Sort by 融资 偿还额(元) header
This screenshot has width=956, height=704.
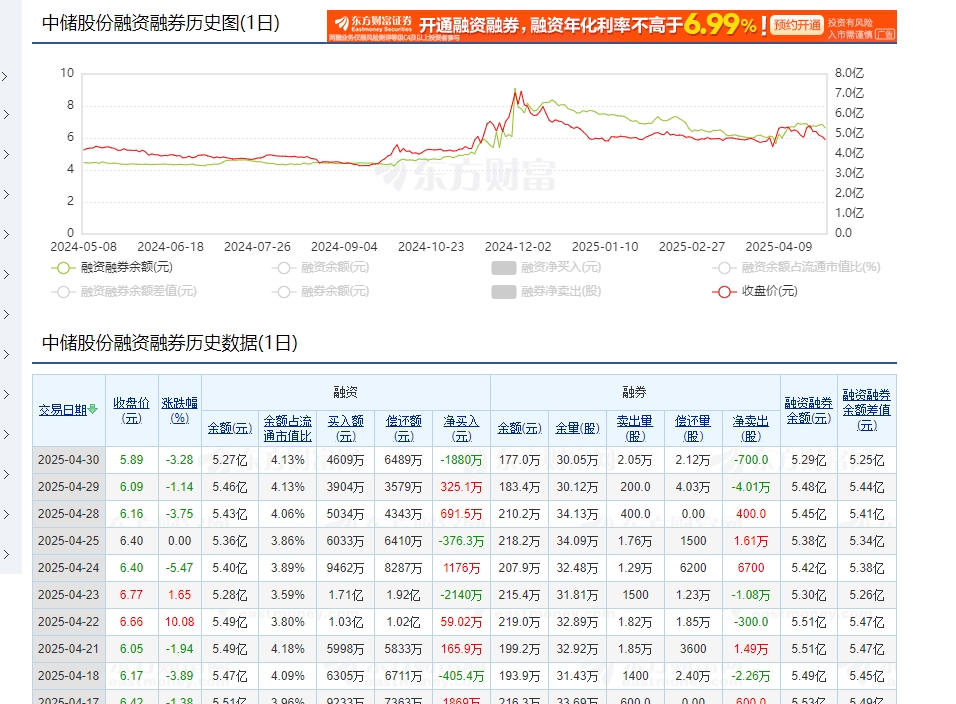(x=404, y=428)
